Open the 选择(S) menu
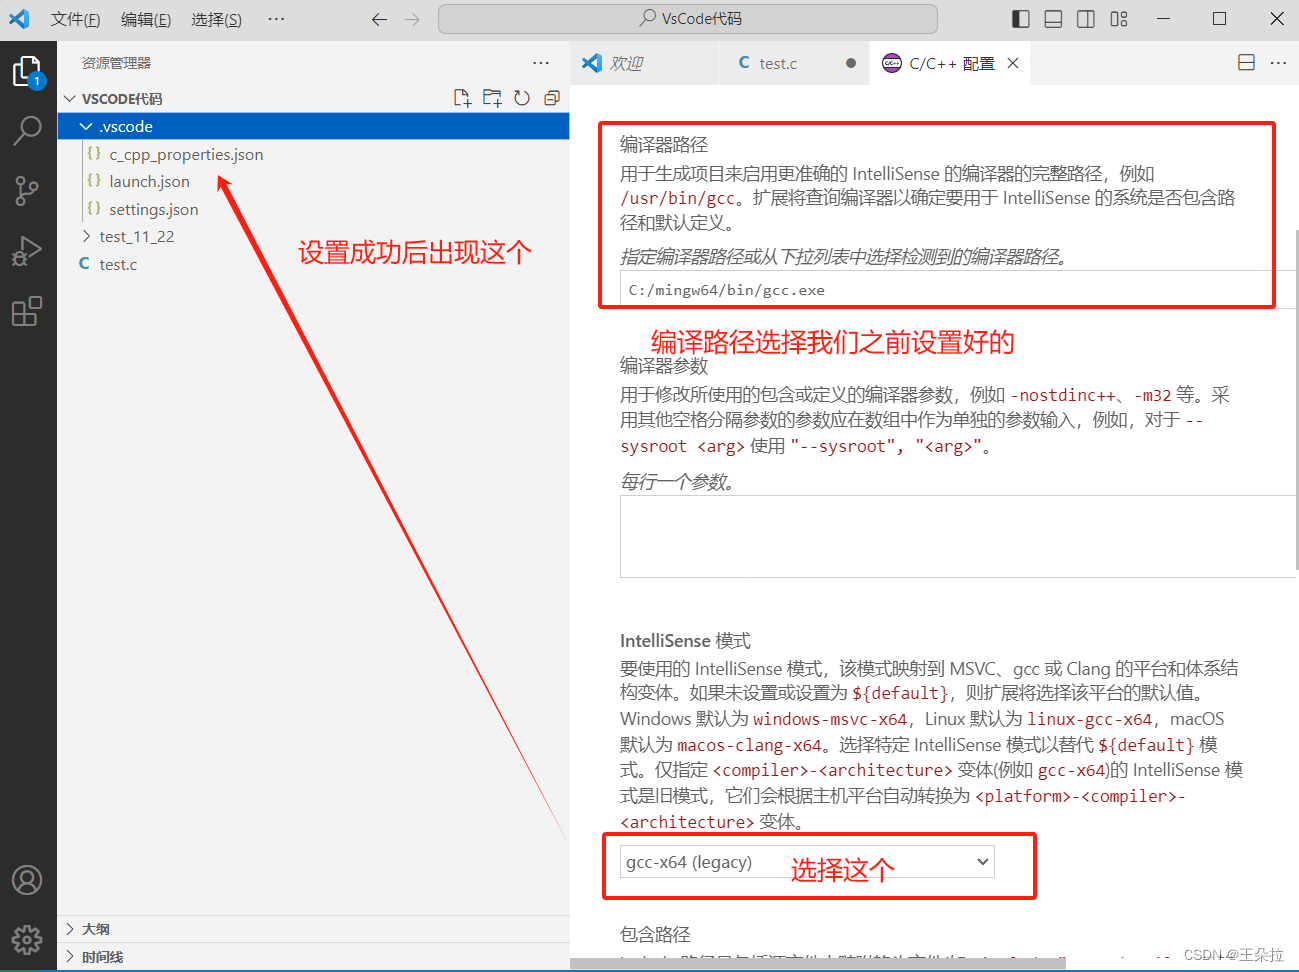The image size is (1299, 972). pyautogui.click(x=216, y=19)
